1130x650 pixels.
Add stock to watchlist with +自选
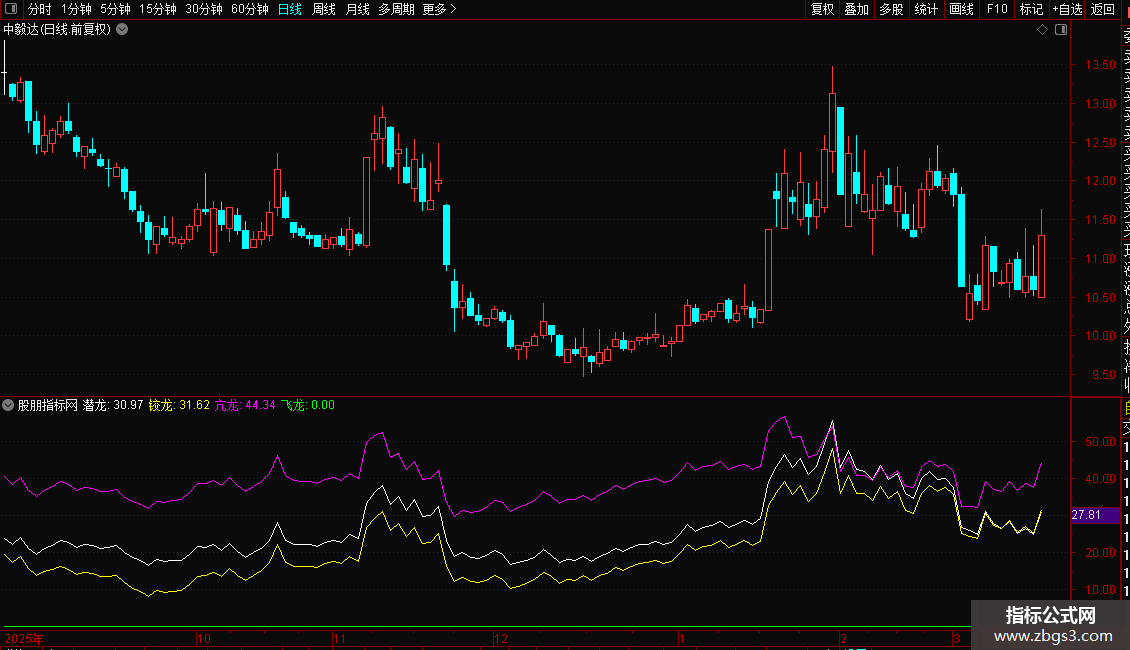[x=1067, y=9]
